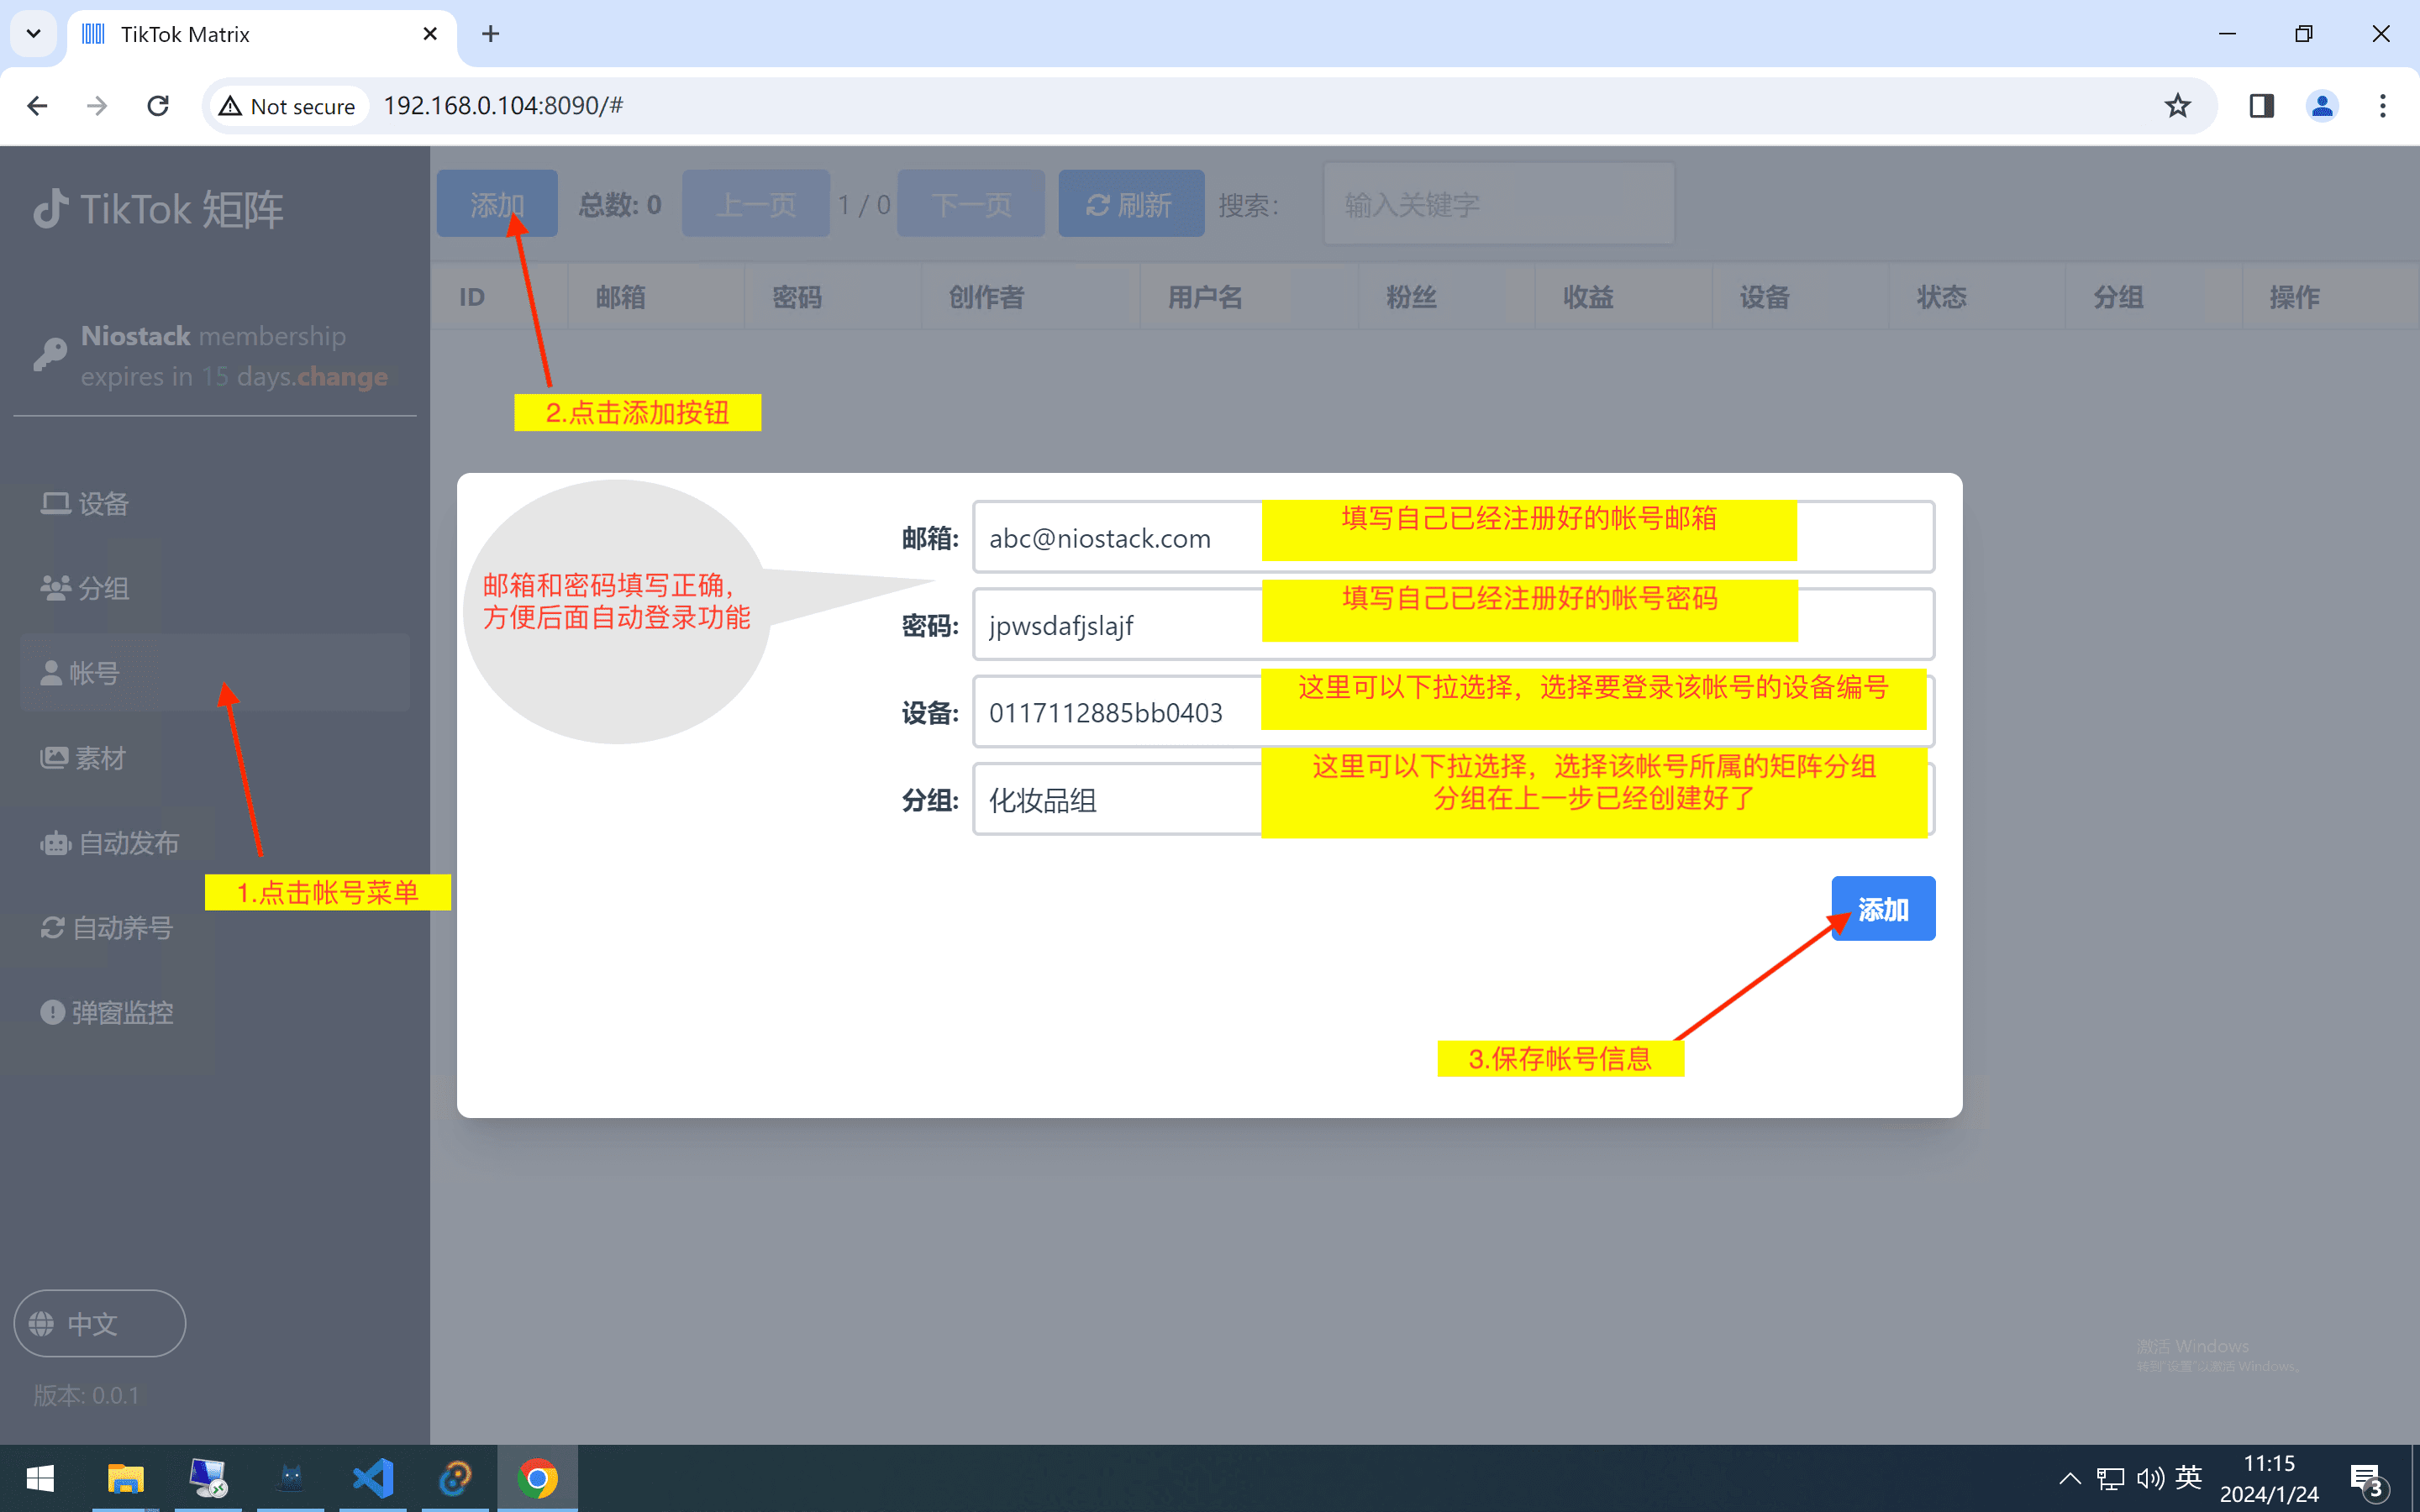Viewport: 2420px width, 1512px height.
Task: Open the 分组 group dropdown in dialog
Action: coord(1453,798)
